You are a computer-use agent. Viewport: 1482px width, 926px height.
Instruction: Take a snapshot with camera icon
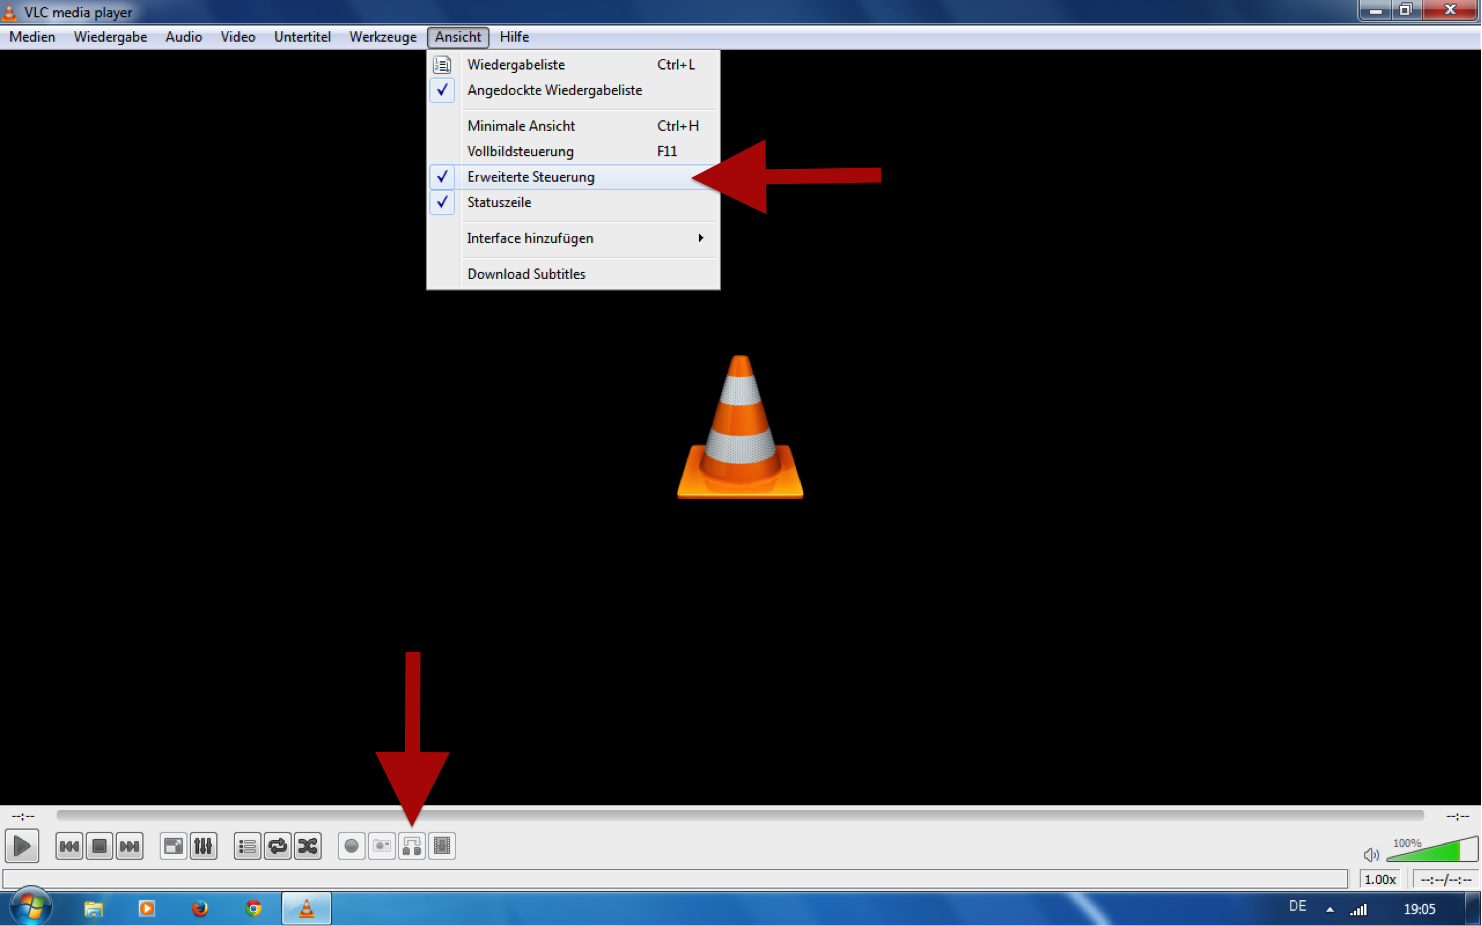click(382, 846)
